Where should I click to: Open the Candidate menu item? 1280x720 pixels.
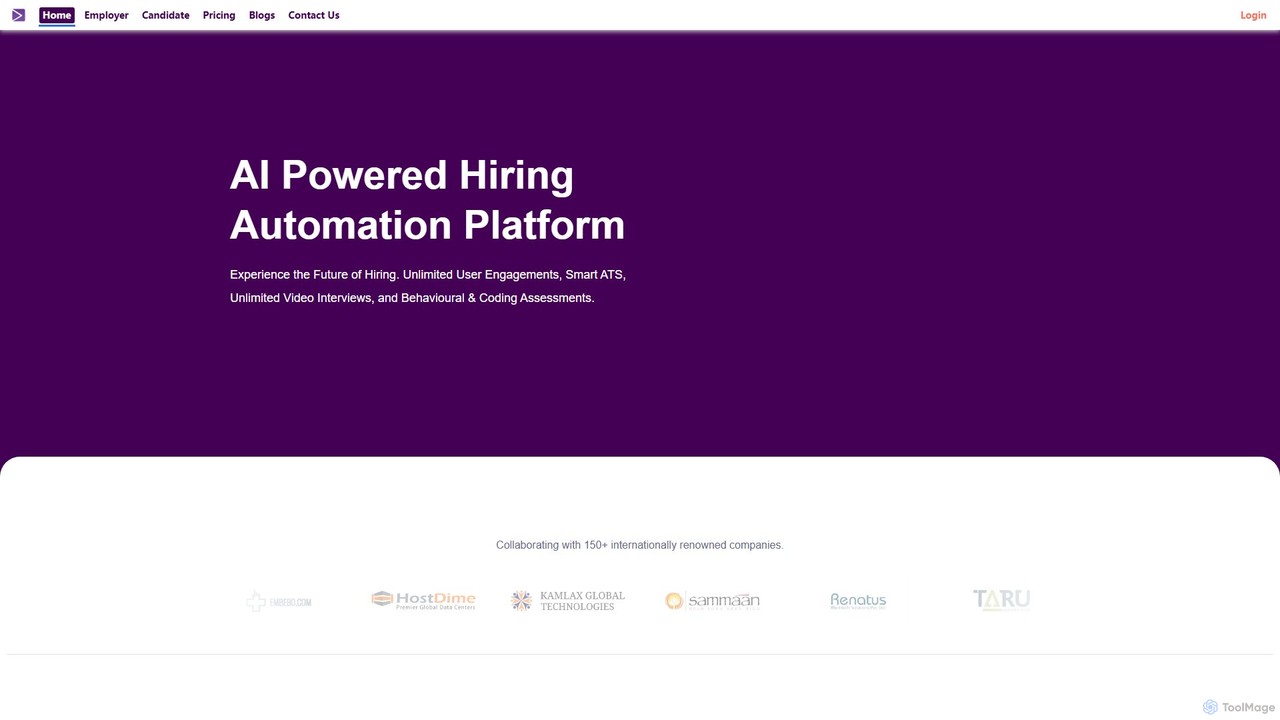tap(166, 15)
